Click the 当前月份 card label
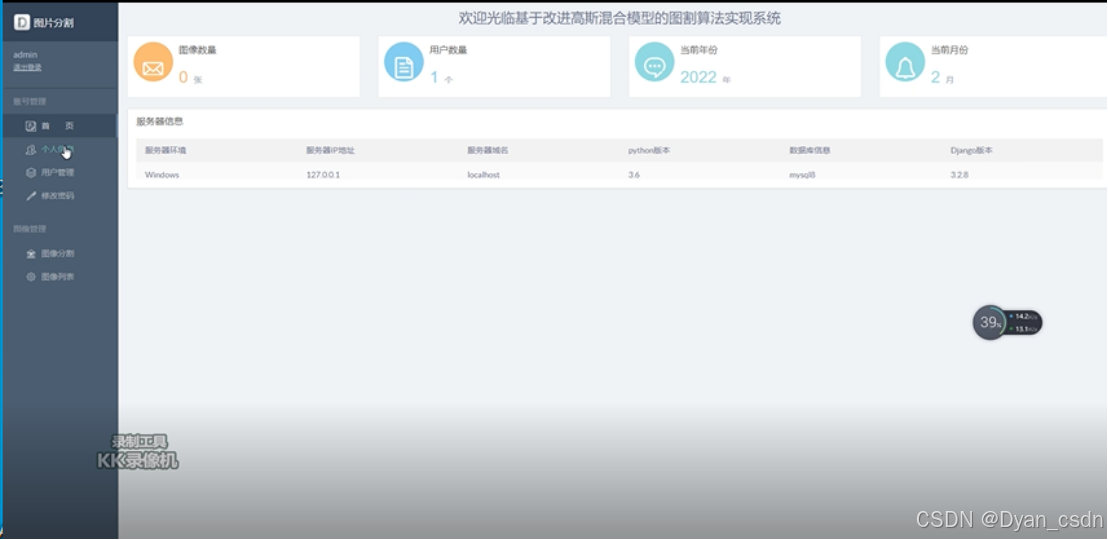Screen dimensions: 1108x540 [949, 50]
